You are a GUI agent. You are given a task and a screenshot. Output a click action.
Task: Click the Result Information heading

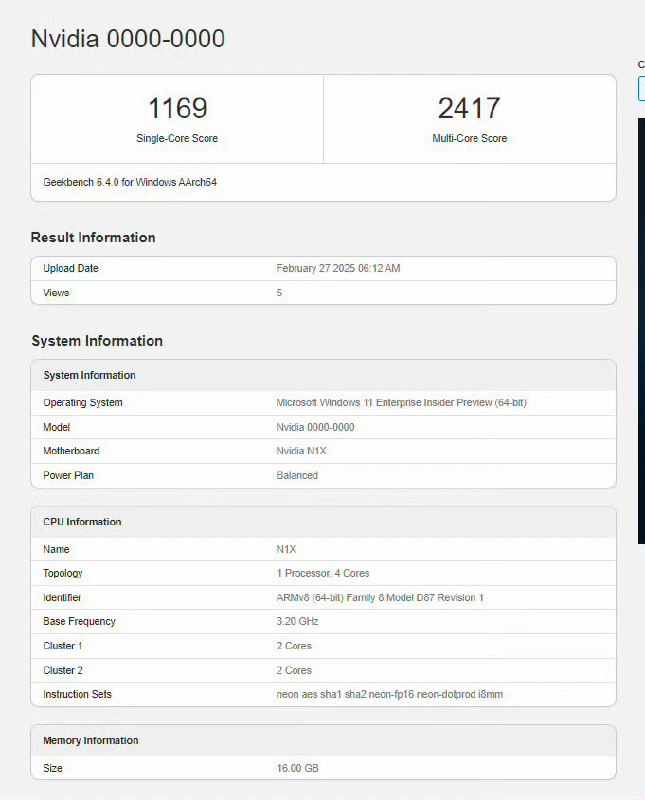(93, 237)
